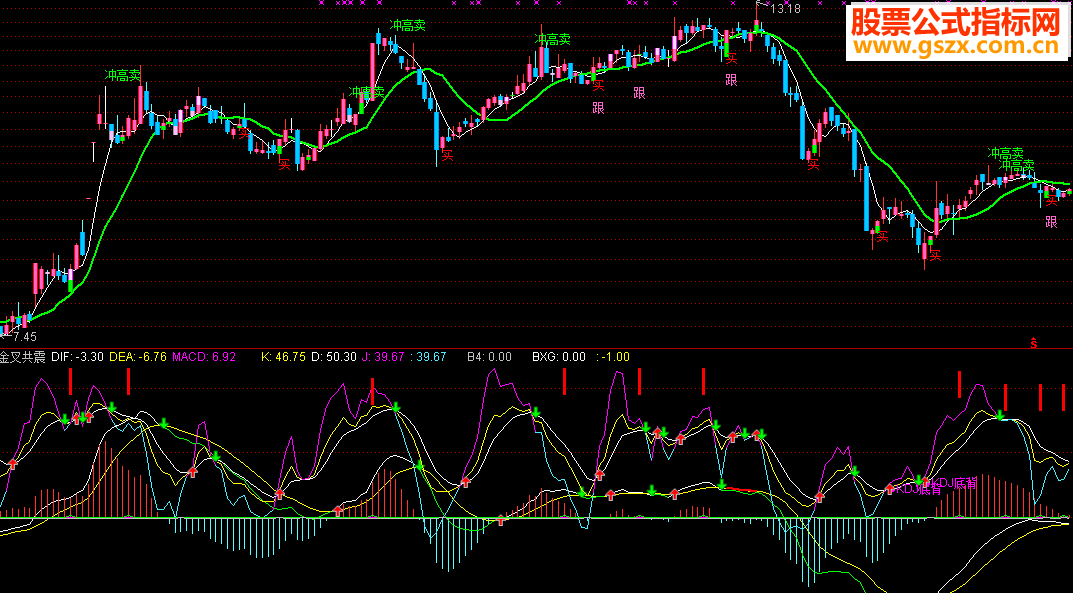The height and width of the screenshot is (593, 1073).
Task: Click the leftmost 买 signal label
Action: click(244, 133)
